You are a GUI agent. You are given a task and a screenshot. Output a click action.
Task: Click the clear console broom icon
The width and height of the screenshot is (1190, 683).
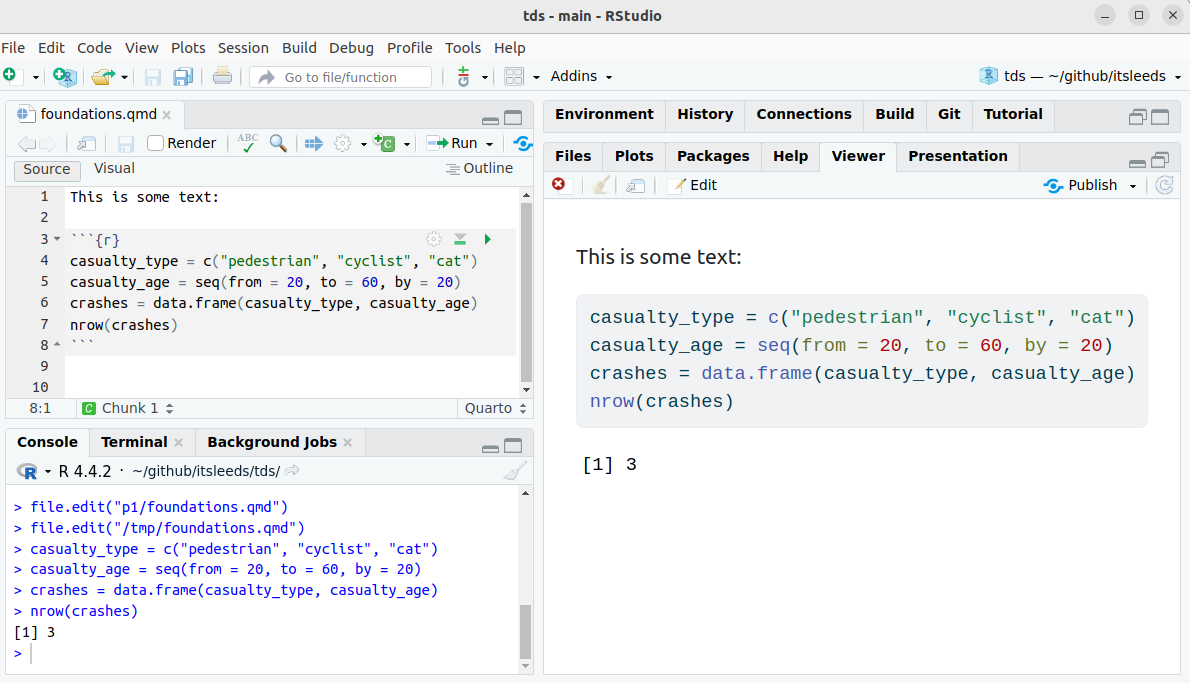pyautogui.click(x=514, y=471)
